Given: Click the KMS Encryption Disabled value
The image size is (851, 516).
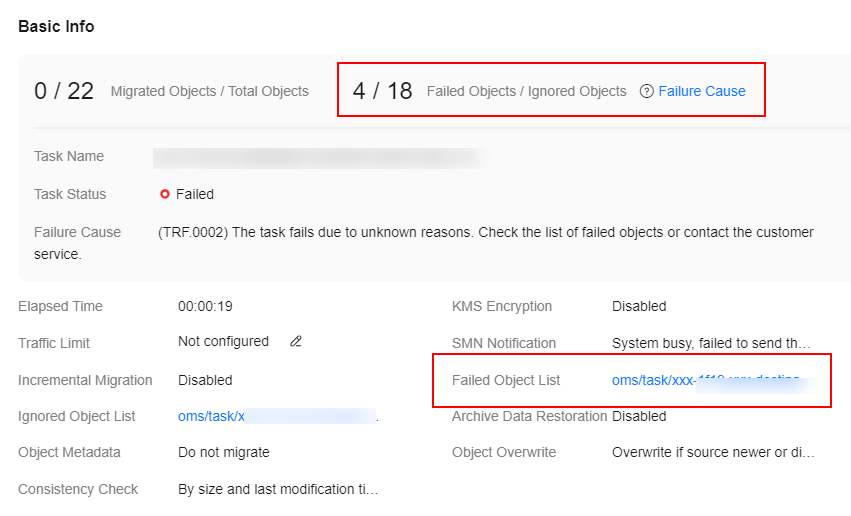Looking at the screenshot, I should pyautogui.click(x=639, y=306).
